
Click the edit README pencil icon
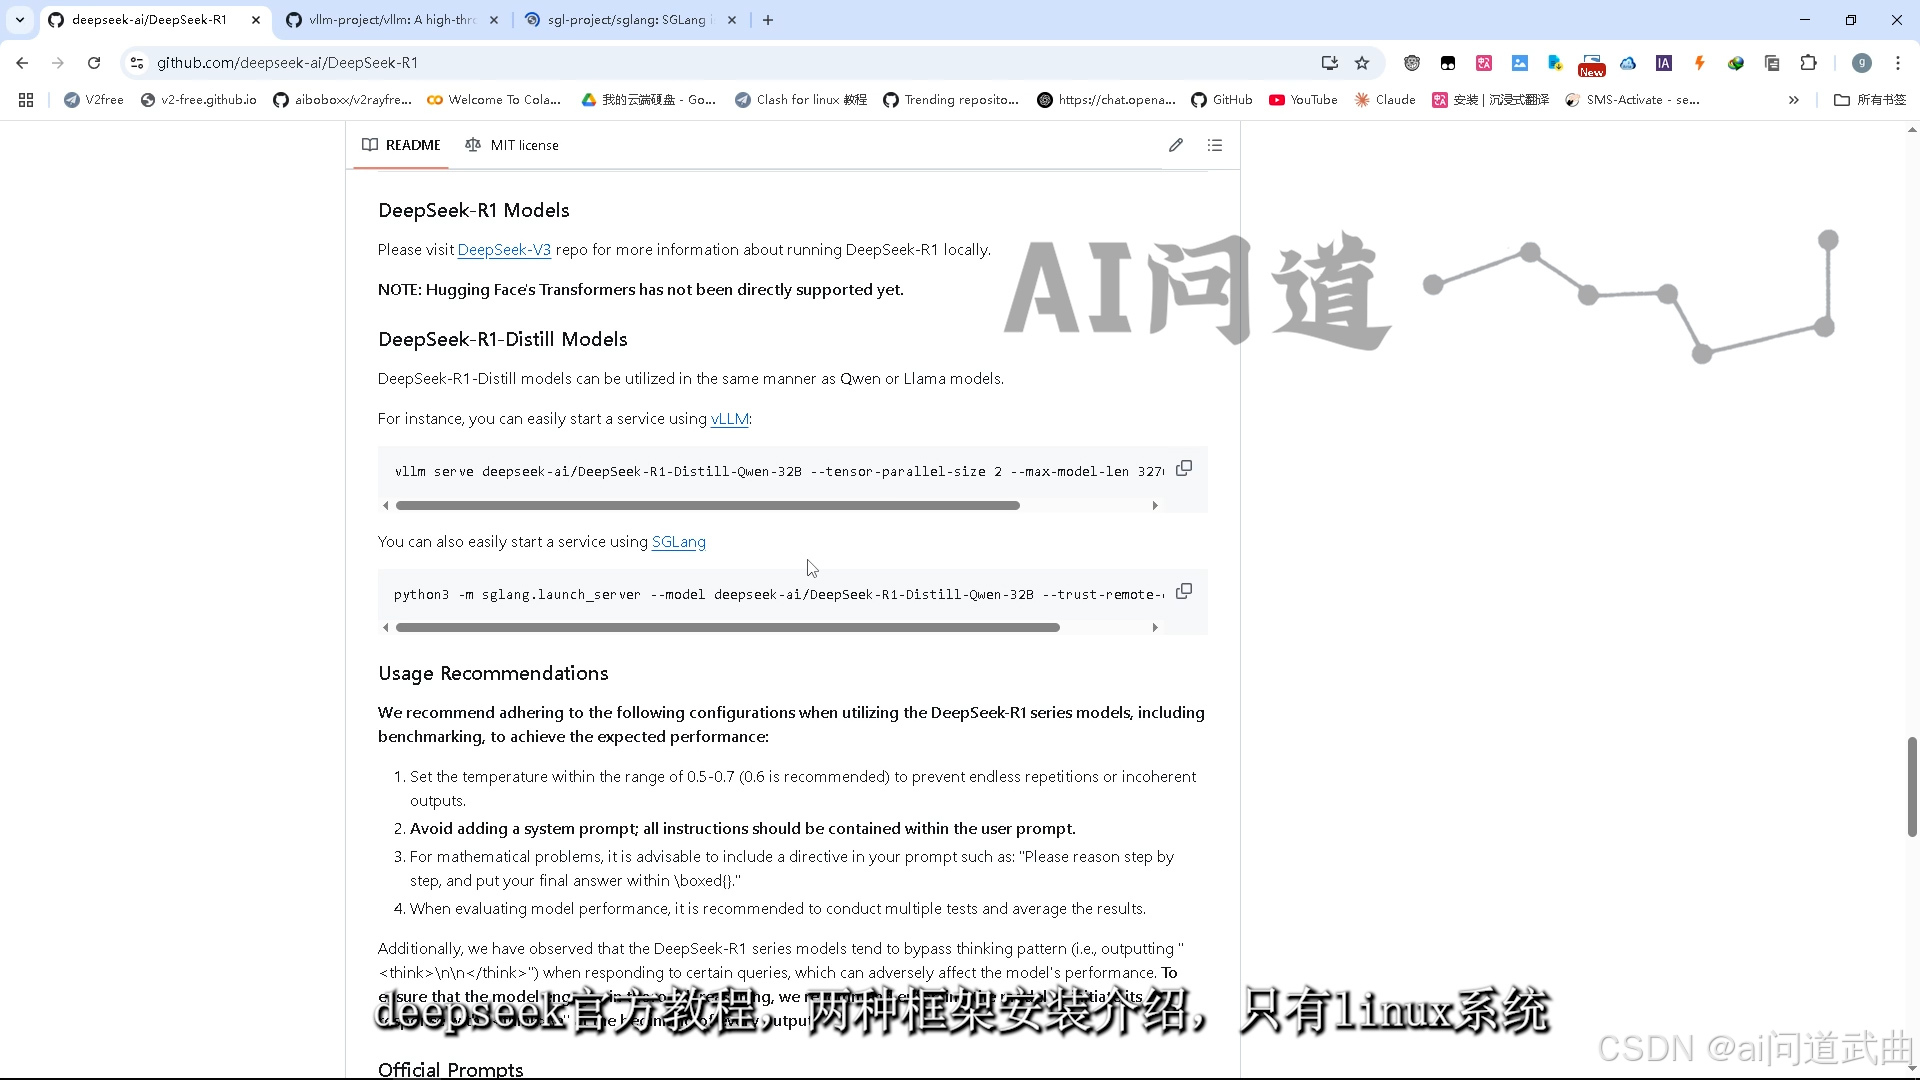tap(1176, 145)
